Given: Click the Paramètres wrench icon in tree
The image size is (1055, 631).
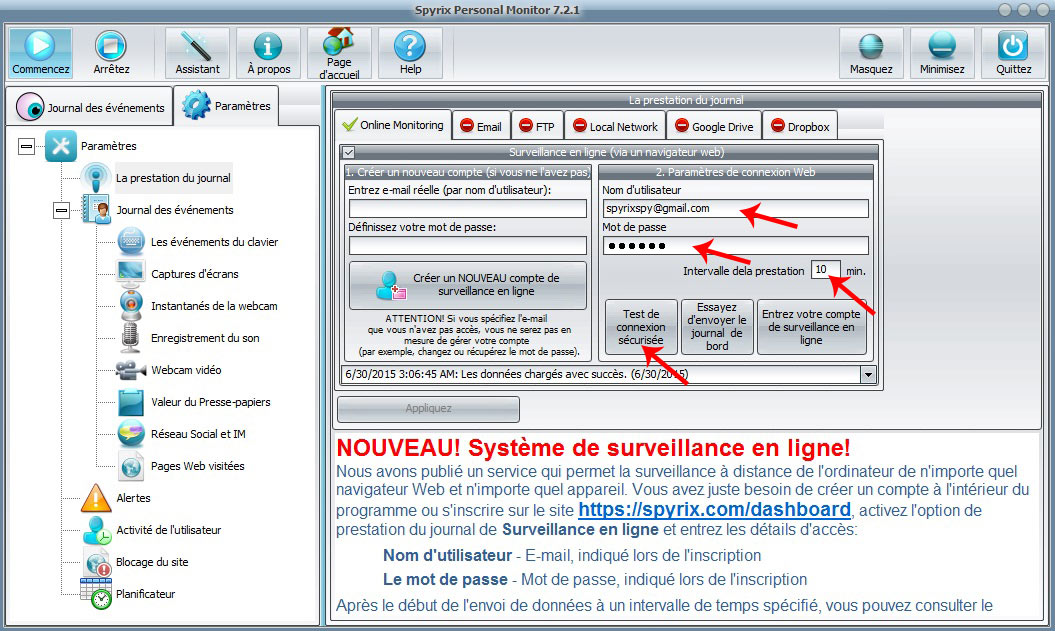Looking at the screenshot, I should click(61, 146).
